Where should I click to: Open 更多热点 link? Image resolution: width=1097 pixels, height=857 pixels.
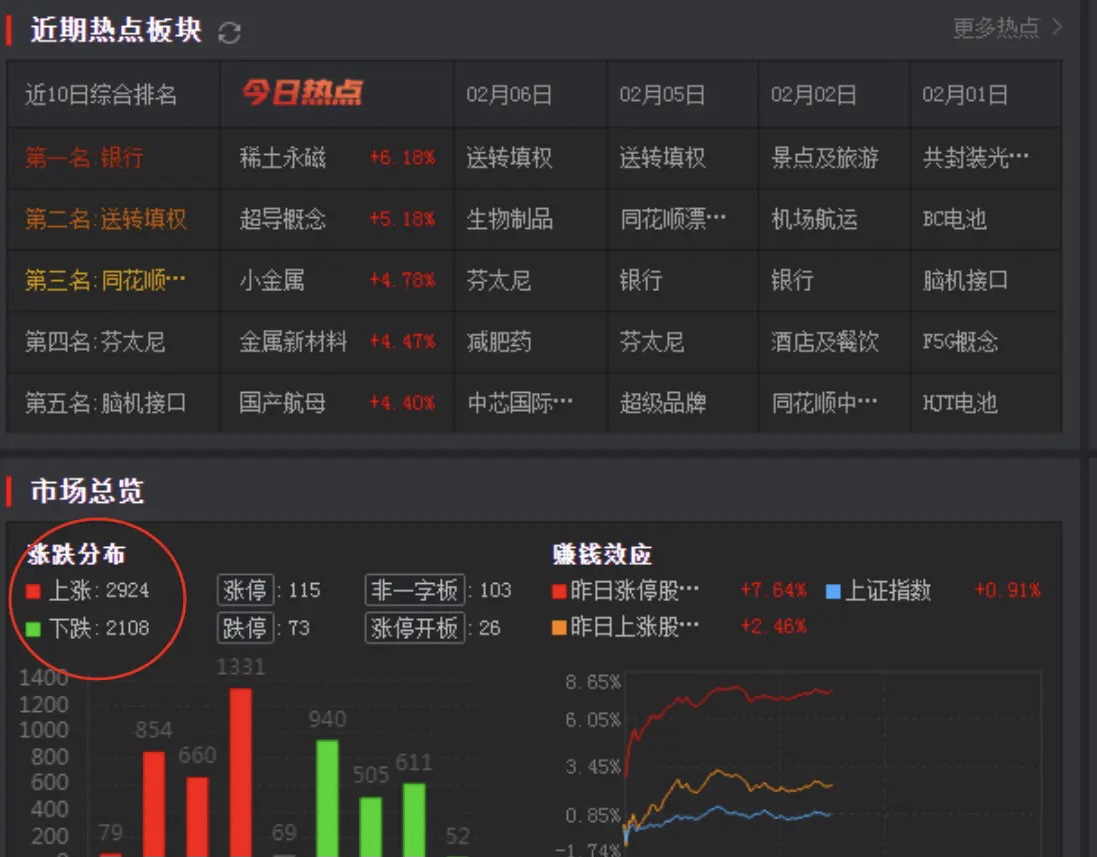[996, 28]
